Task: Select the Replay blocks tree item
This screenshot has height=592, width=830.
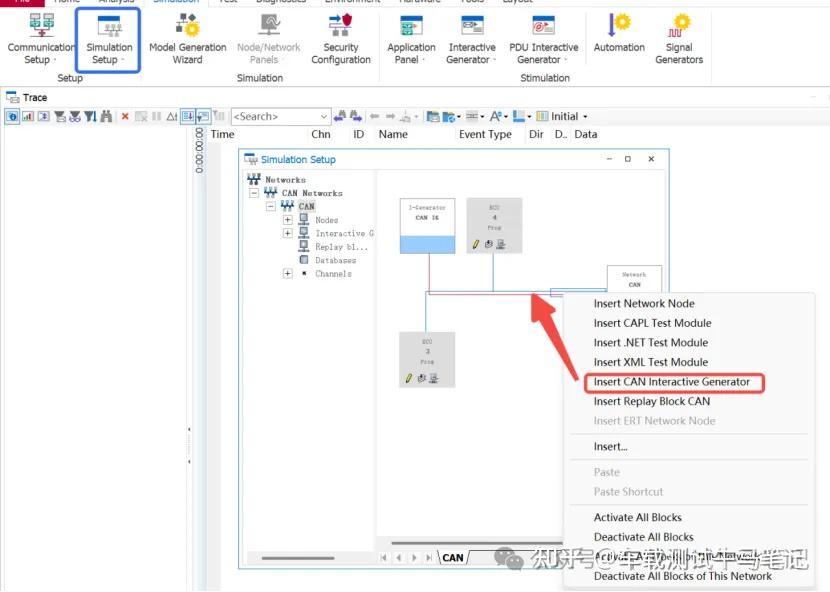Action: click(x=341, y=247)
